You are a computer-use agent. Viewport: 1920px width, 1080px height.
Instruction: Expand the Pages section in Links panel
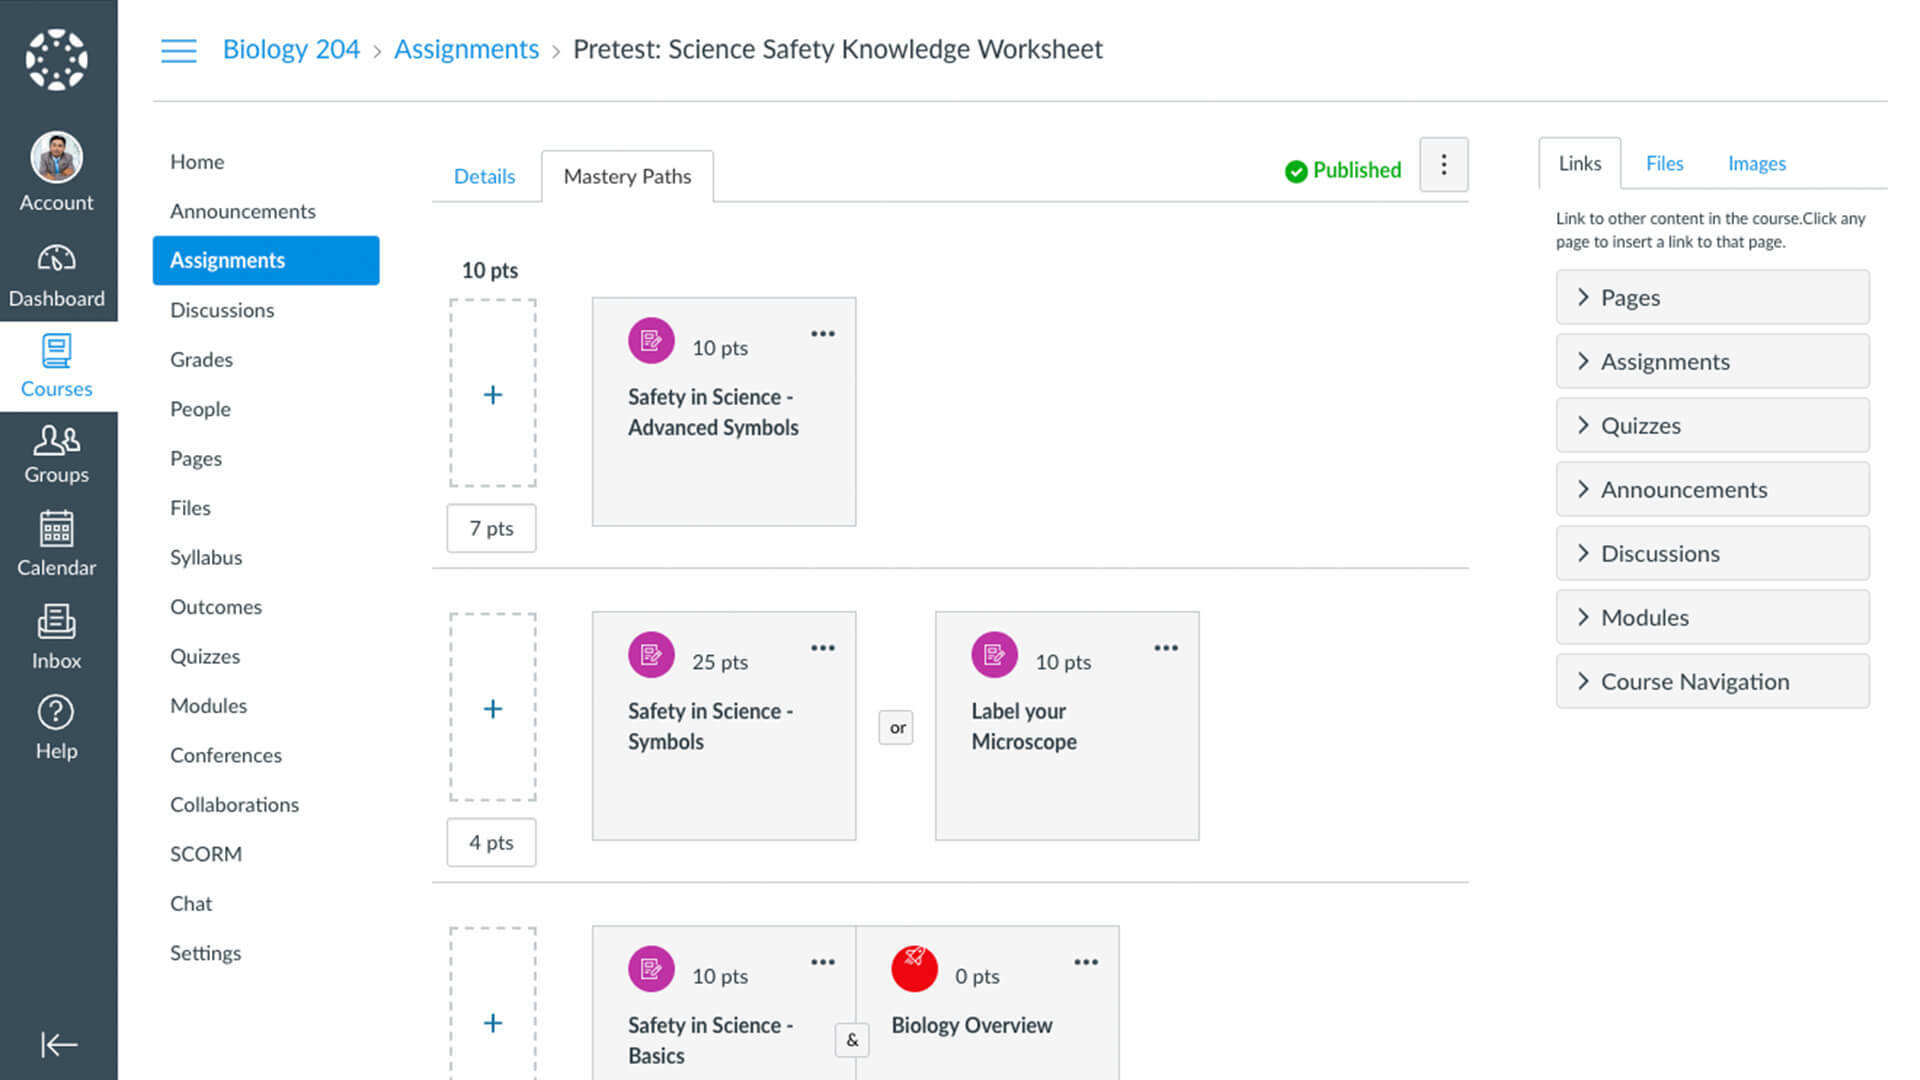(1711, 297)
